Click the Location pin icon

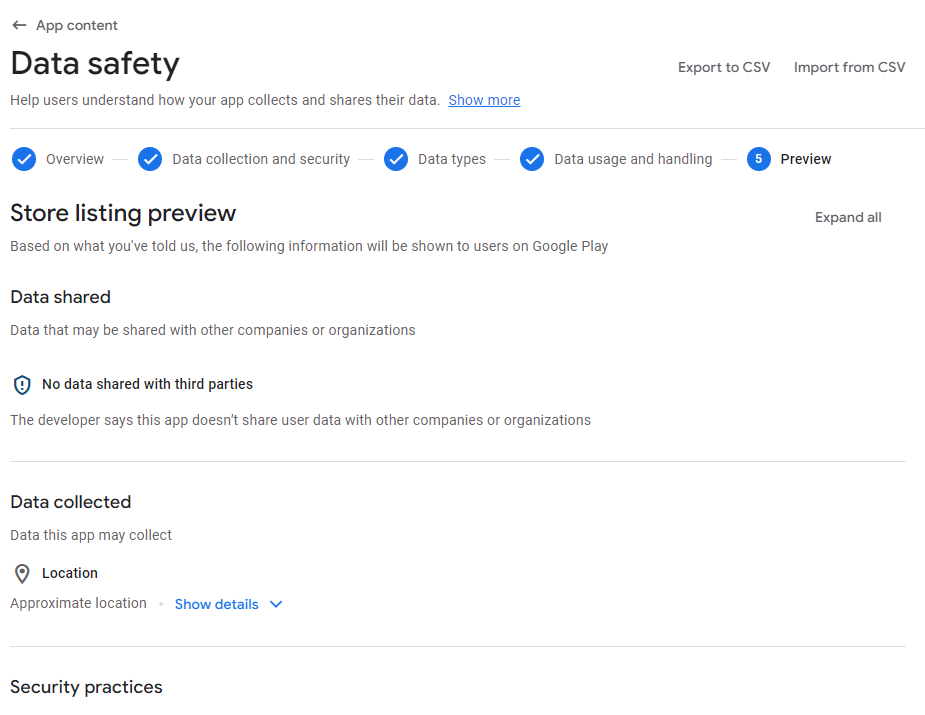pos(22,573)
